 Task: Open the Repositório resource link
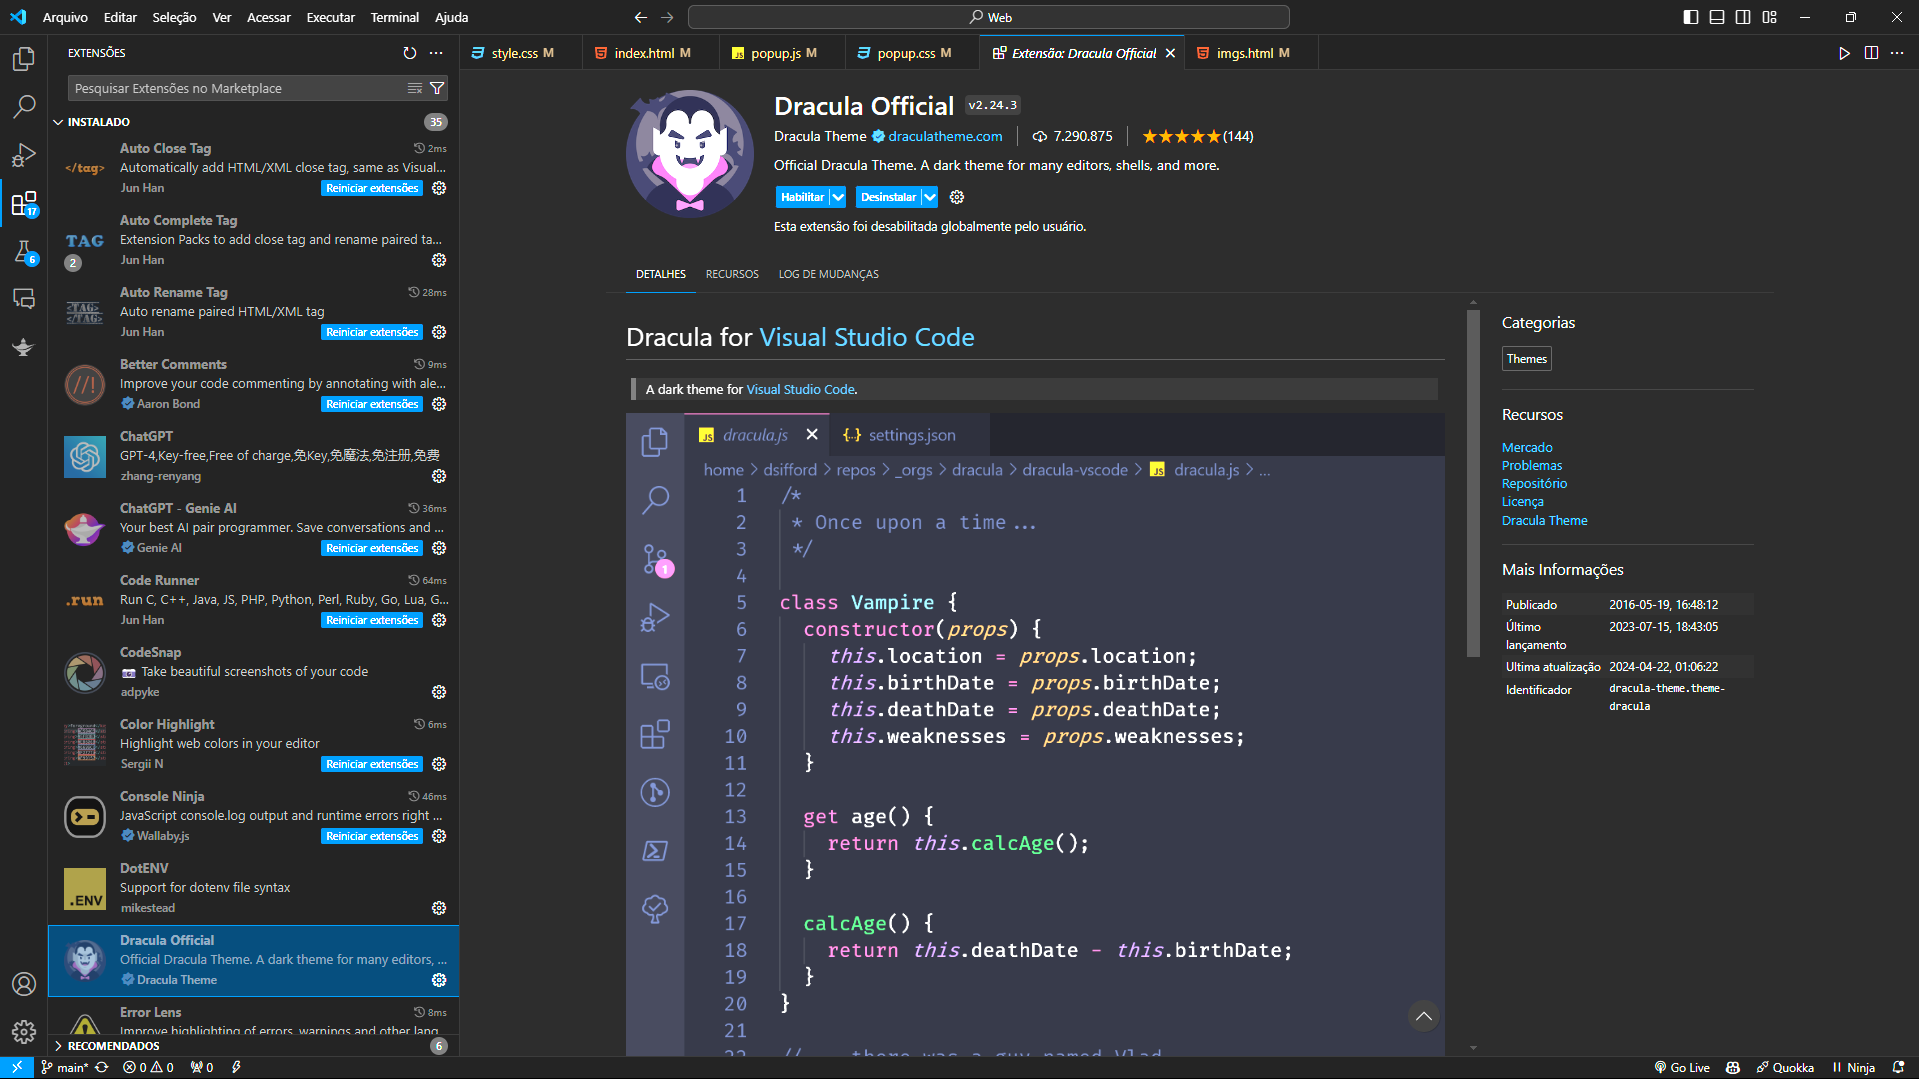point(1534,484)
